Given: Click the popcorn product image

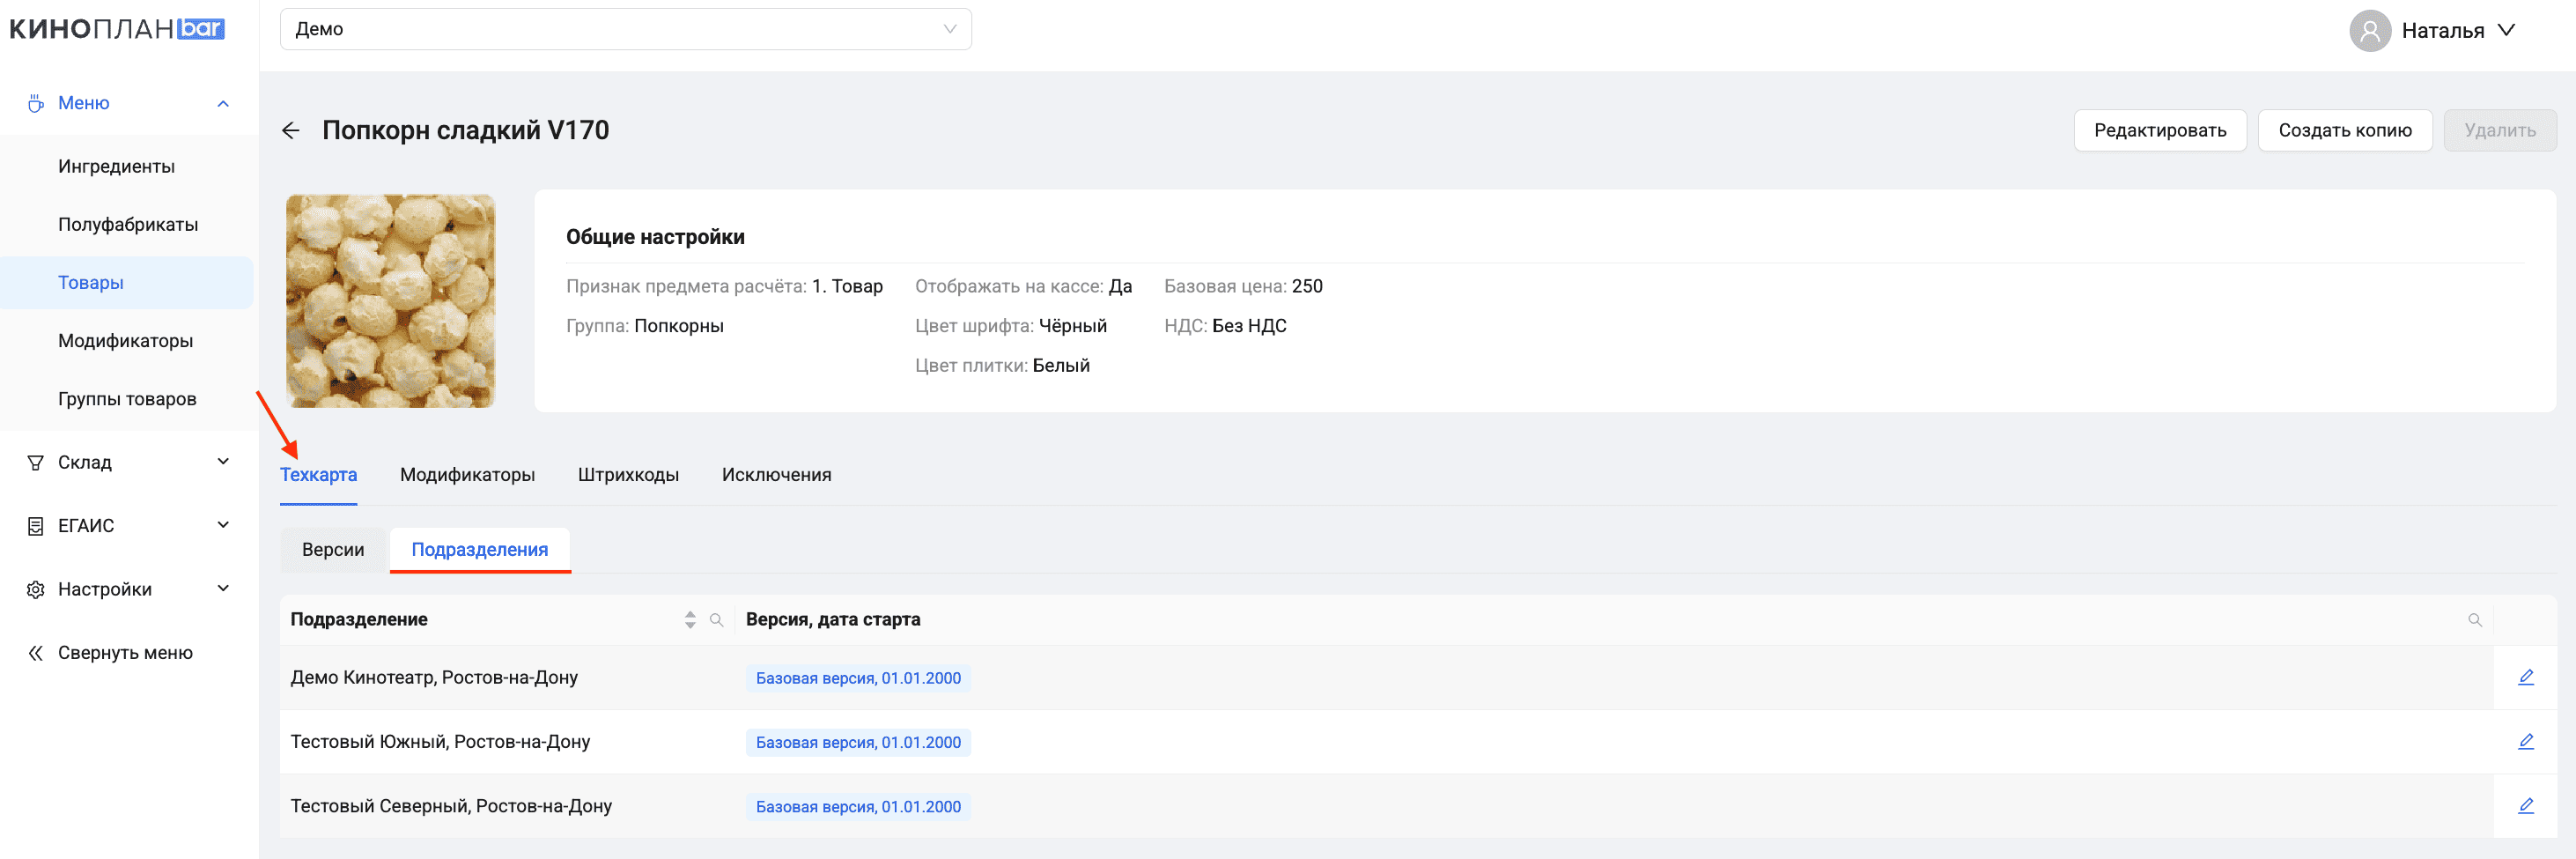Looking at the screenshot, I should pos(391,301).
